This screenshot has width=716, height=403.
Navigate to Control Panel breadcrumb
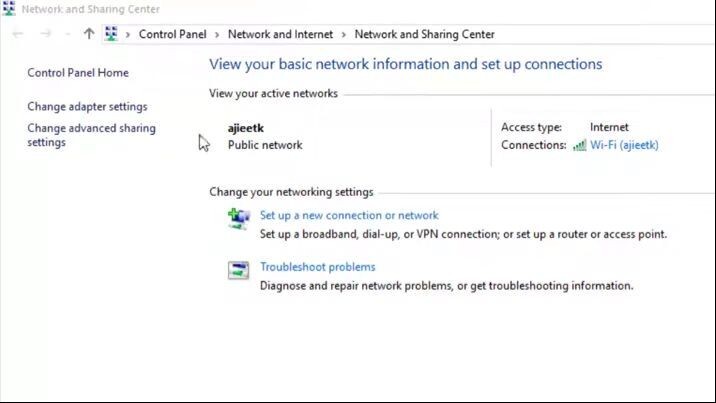coord(172,34)
